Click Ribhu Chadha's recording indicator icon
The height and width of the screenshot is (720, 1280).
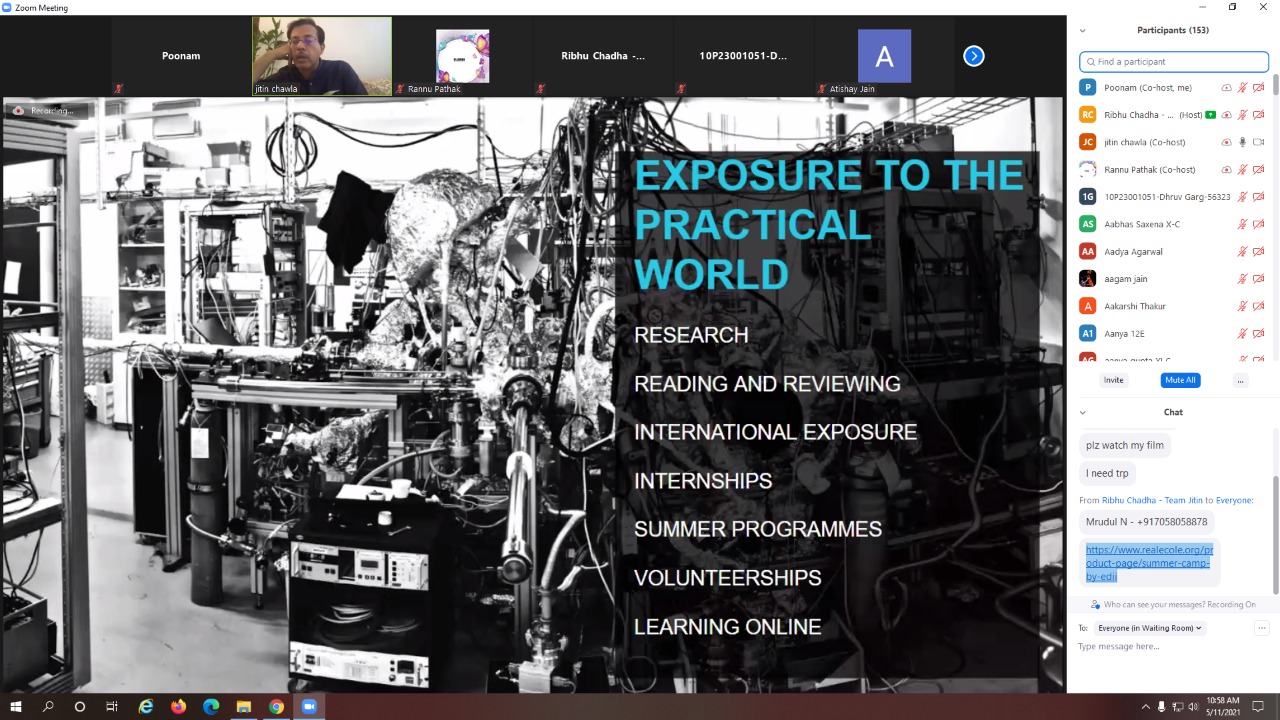(x=1227, y=115)
